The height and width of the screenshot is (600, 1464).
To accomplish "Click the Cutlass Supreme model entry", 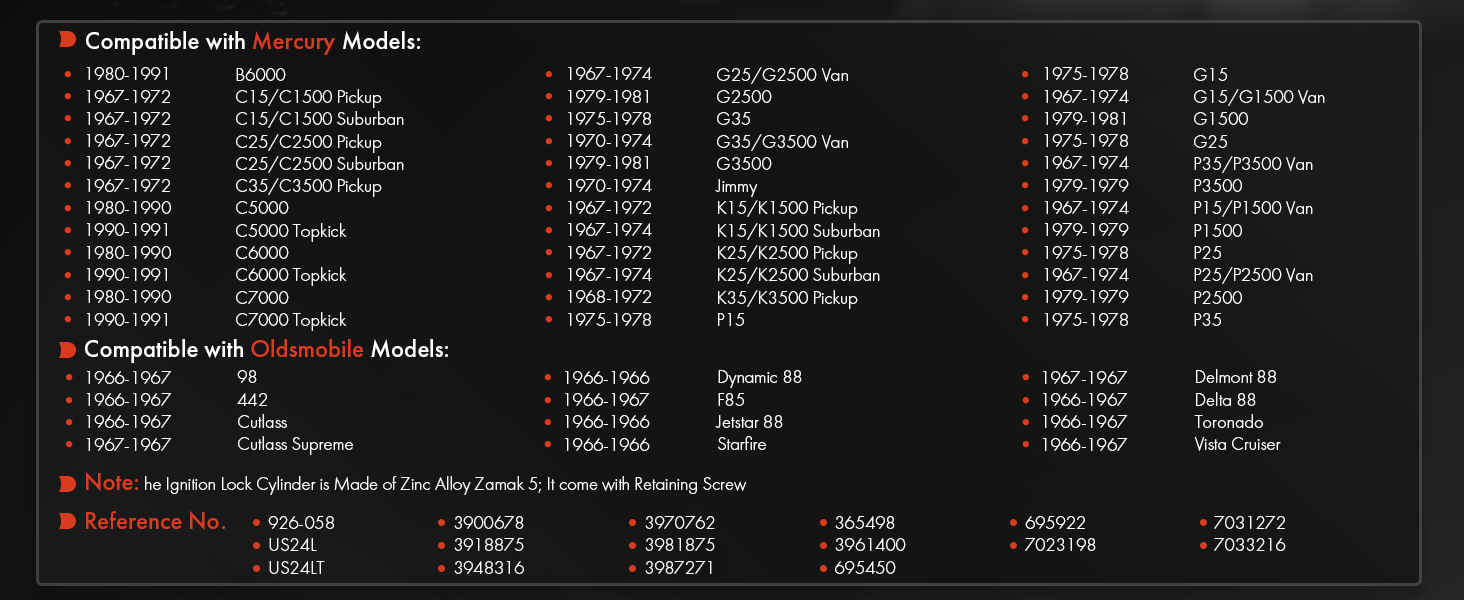I will click(x=295, y=444).
